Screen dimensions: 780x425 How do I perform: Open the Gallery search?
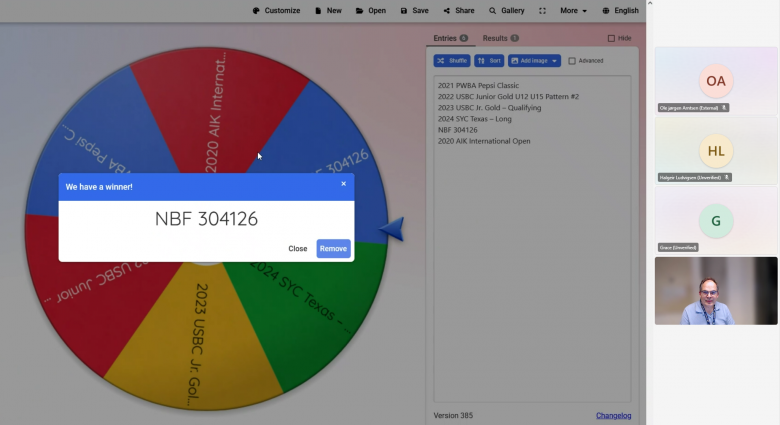tap(505, 10)
